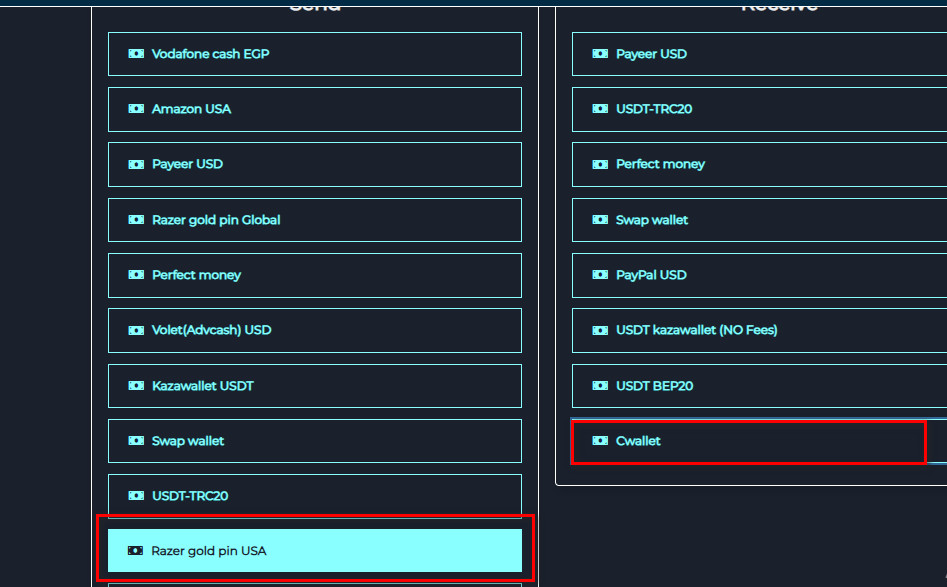This screenshot has height=587, width=947.
Task: Select Amazon USA in the Send column
Action: pyautogui.click(x=314, y=109)
